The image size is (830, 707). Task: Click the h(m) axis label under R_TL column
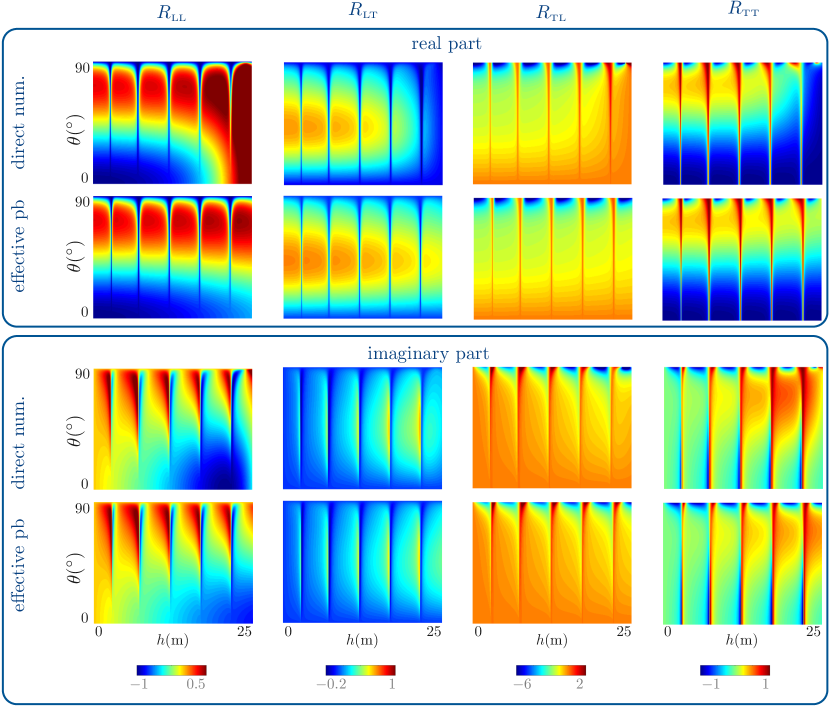552,640
